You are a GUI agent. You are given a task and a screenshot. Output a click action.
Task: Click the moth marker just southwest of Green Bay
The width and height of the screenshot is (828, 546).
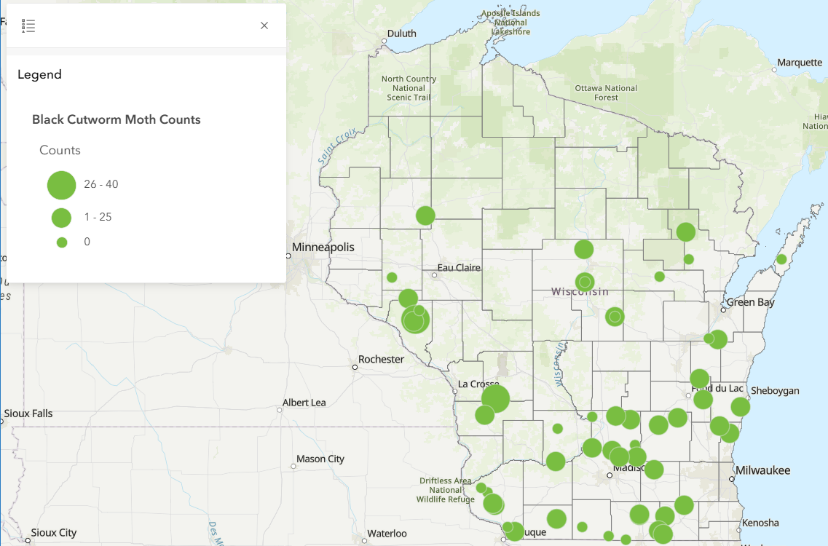pyautogui.click(x=718, y=339)
